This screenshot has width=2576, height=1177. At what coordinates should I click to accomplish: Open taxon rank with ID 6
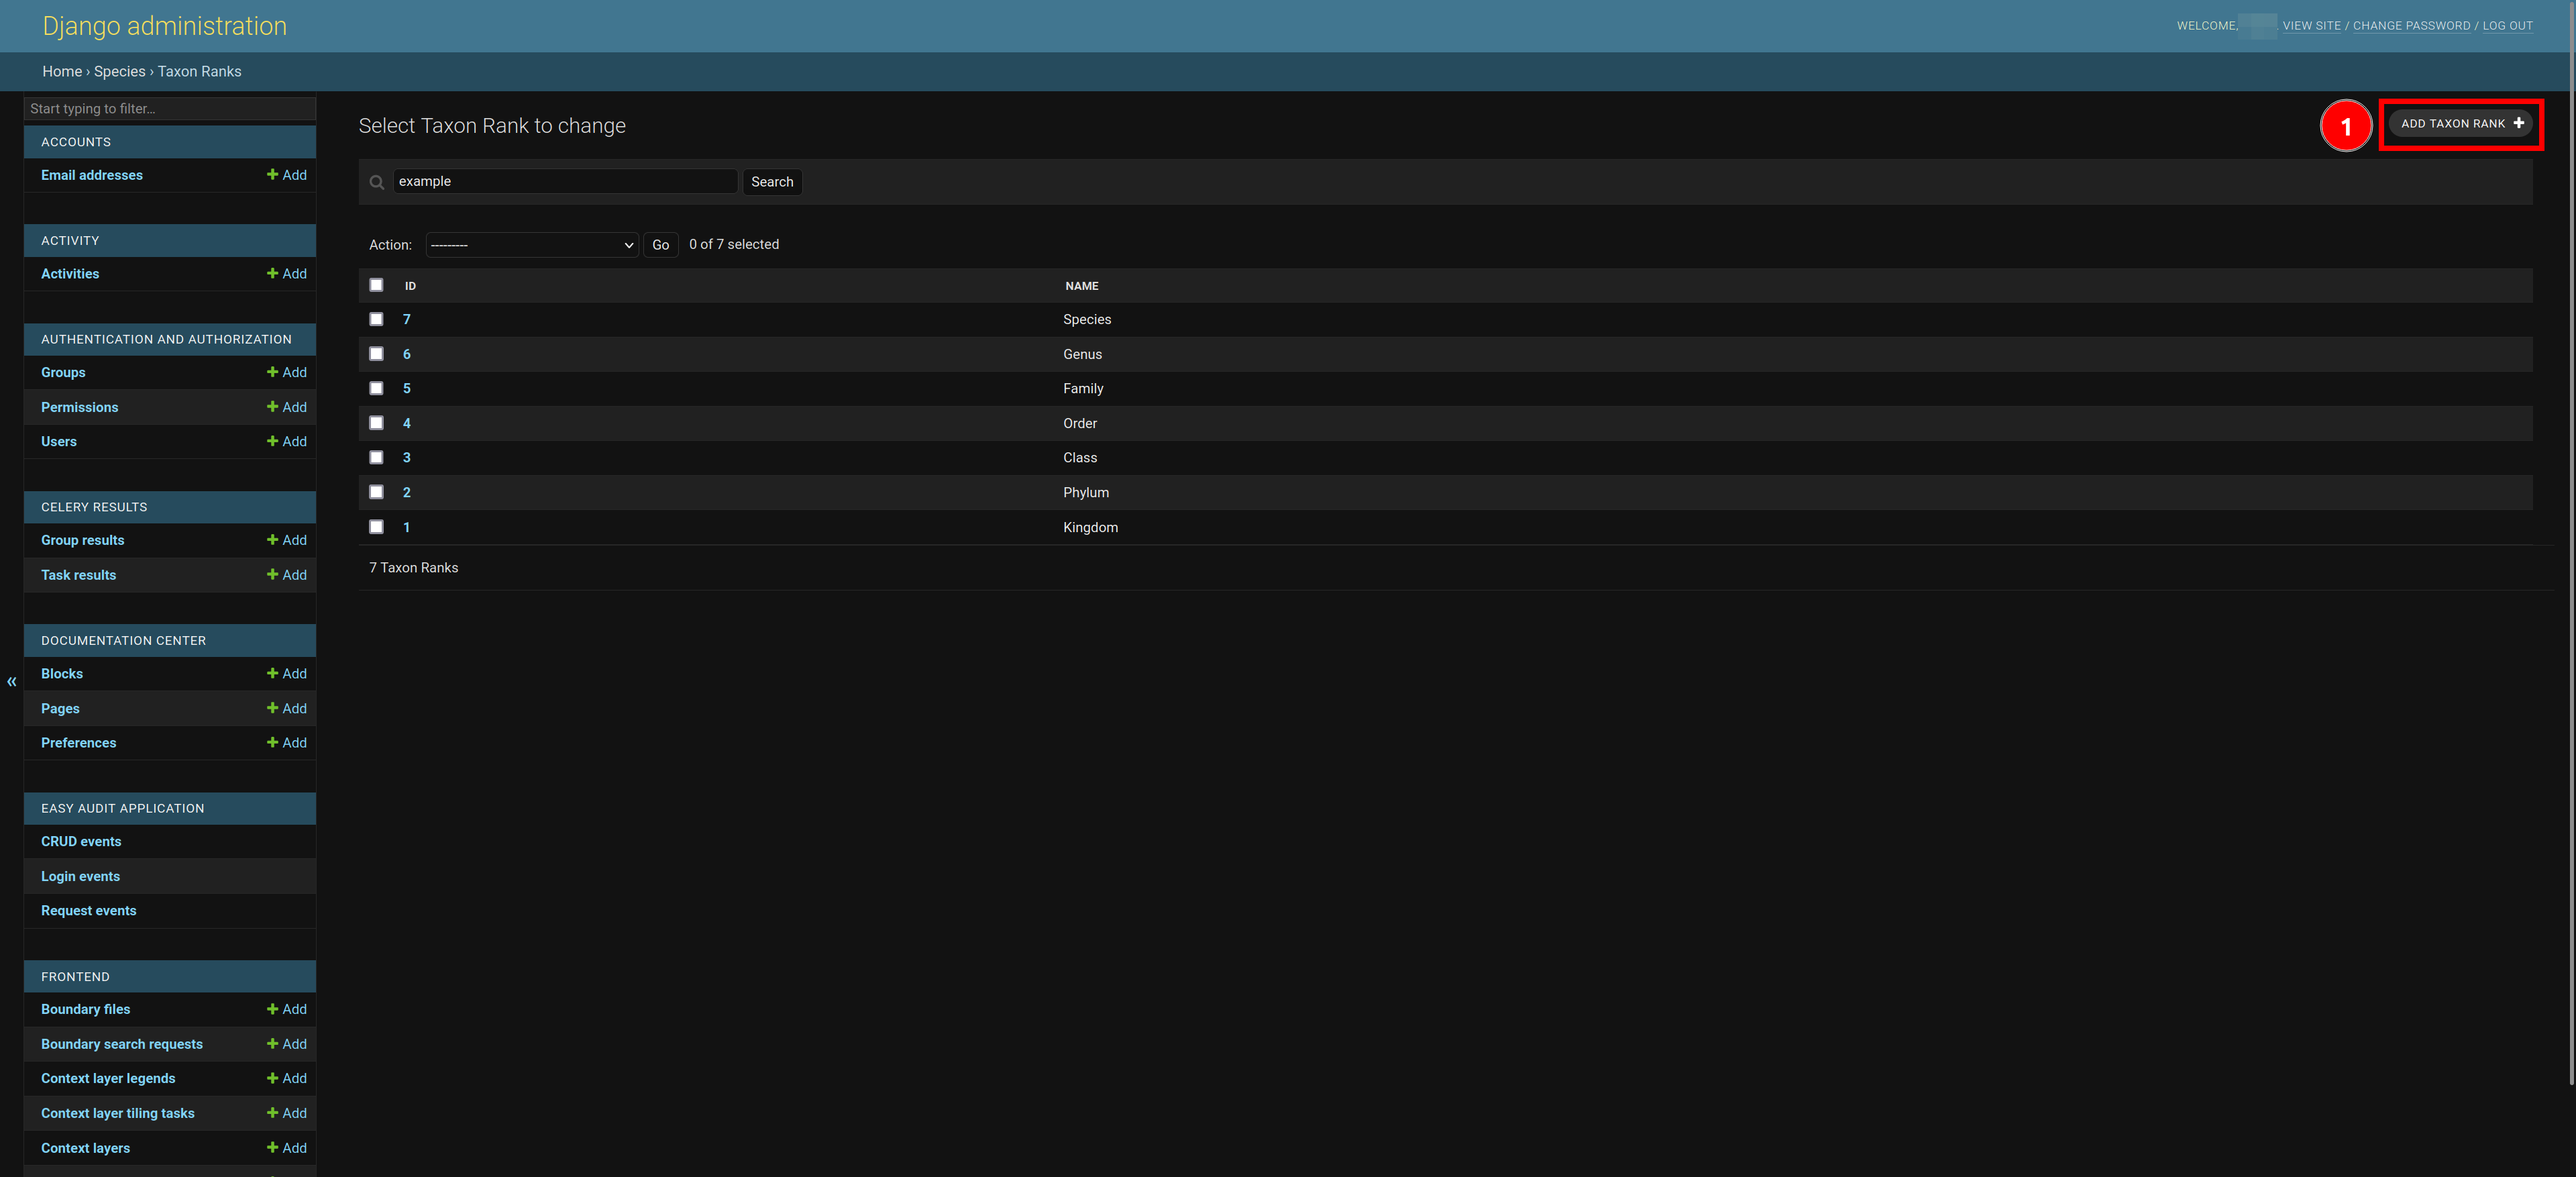click(x=406, y=354)
